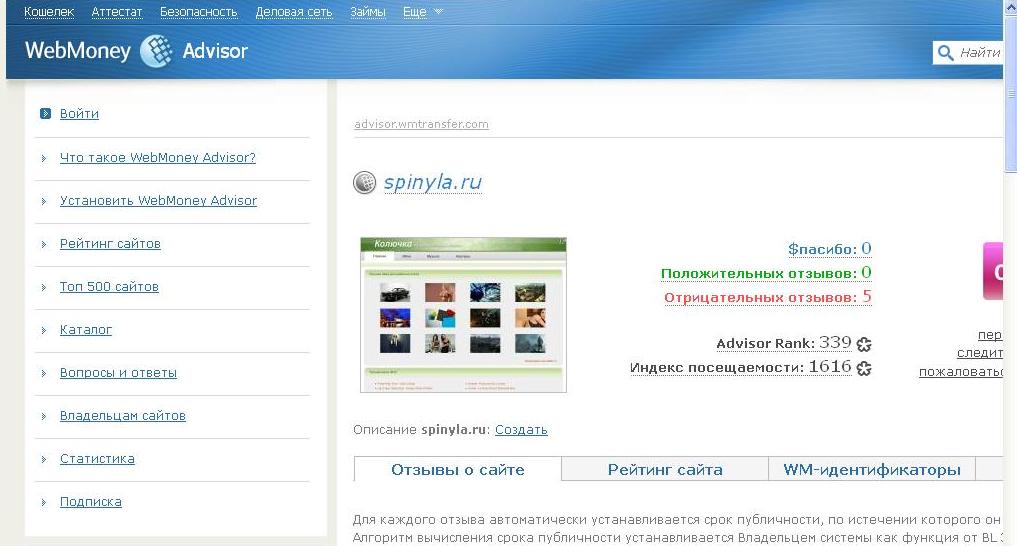Open the Безопасность menu item
This screenshot has width=1017, height=546.
(198, 12)
